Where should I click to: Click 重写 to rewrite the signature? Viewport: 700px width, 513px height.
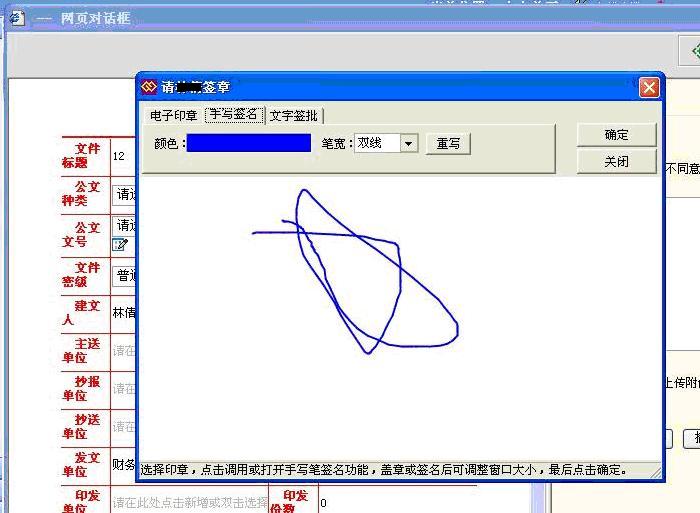coord(448,144)
